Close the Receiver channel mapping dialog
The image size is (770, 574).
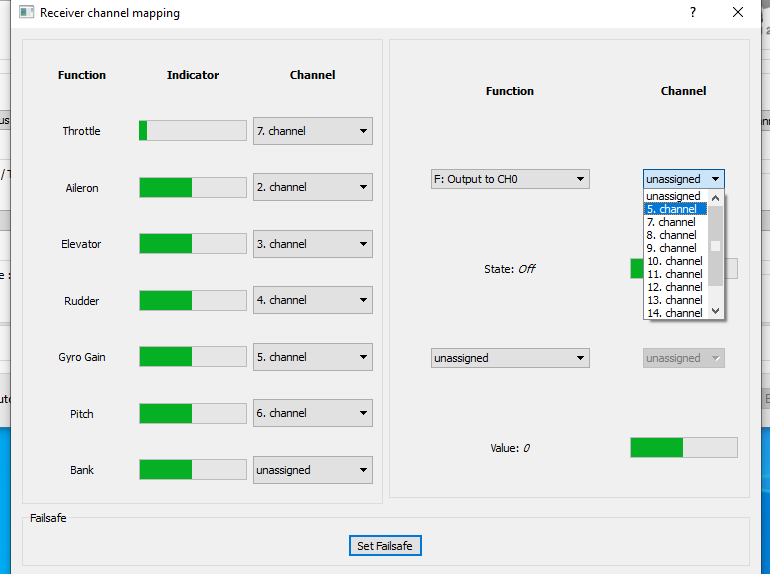pyautogui.click(x=738, y=13)
